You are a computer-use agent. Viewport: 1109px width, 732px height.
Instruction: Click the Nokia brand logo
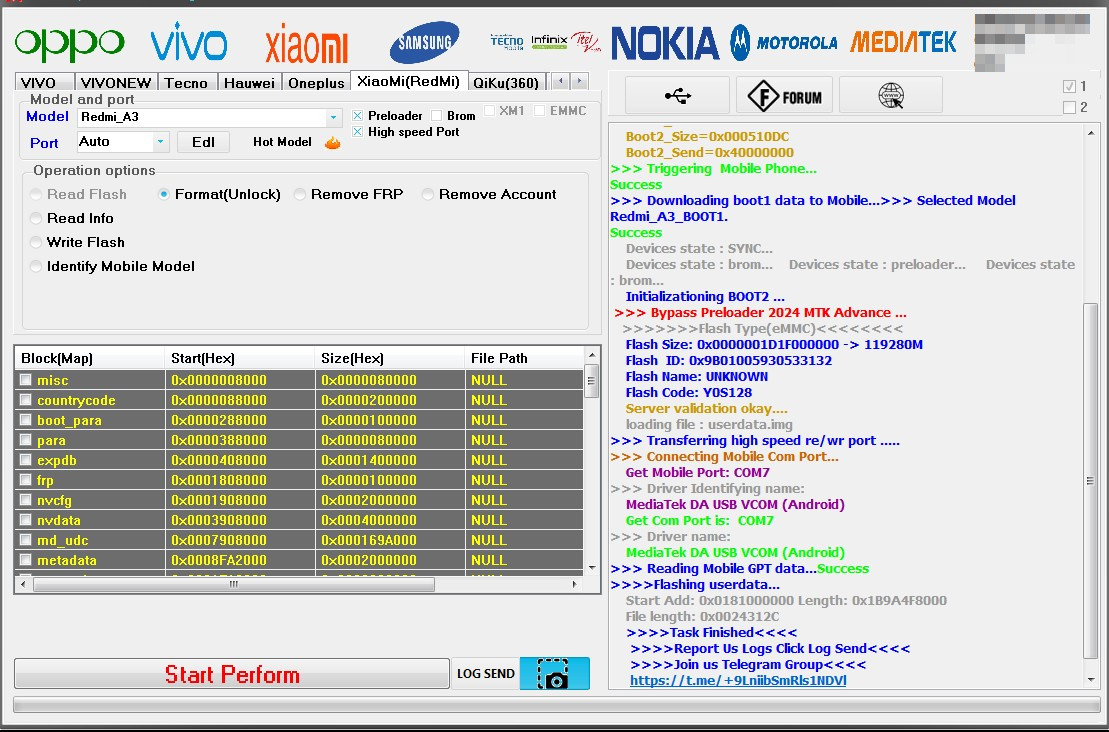(x=665, y=44)
